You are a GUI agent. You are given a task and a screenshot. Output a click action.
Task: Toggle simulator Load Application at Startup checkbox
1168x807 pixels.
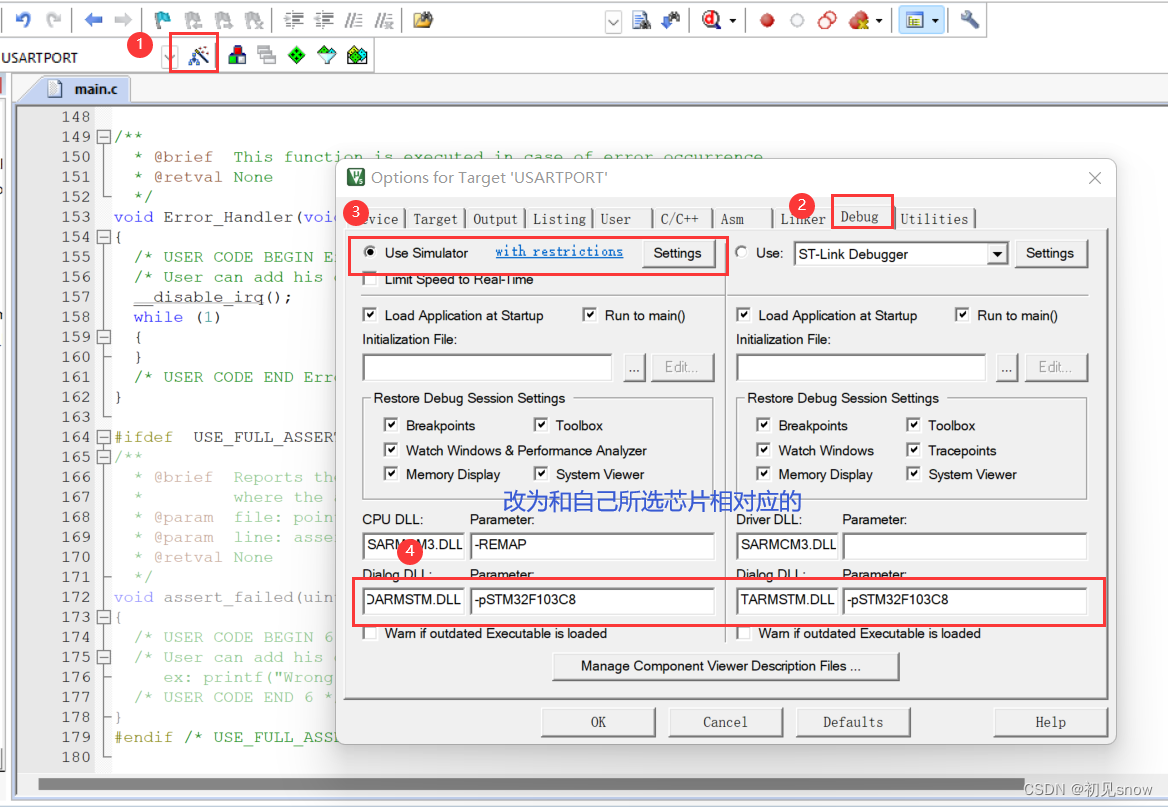pos(369,314)
